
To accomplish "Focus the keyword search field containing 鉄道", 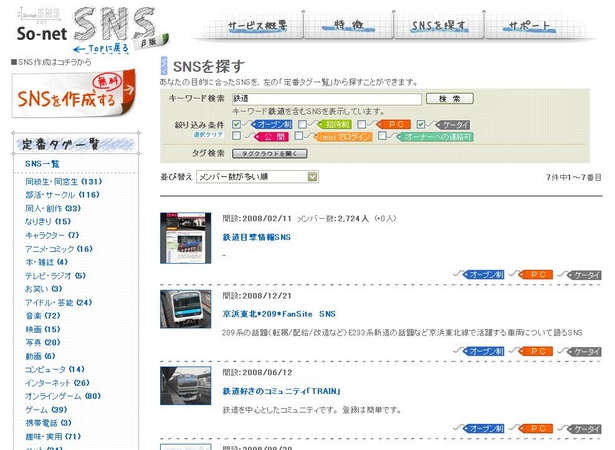I will (325, 99).
